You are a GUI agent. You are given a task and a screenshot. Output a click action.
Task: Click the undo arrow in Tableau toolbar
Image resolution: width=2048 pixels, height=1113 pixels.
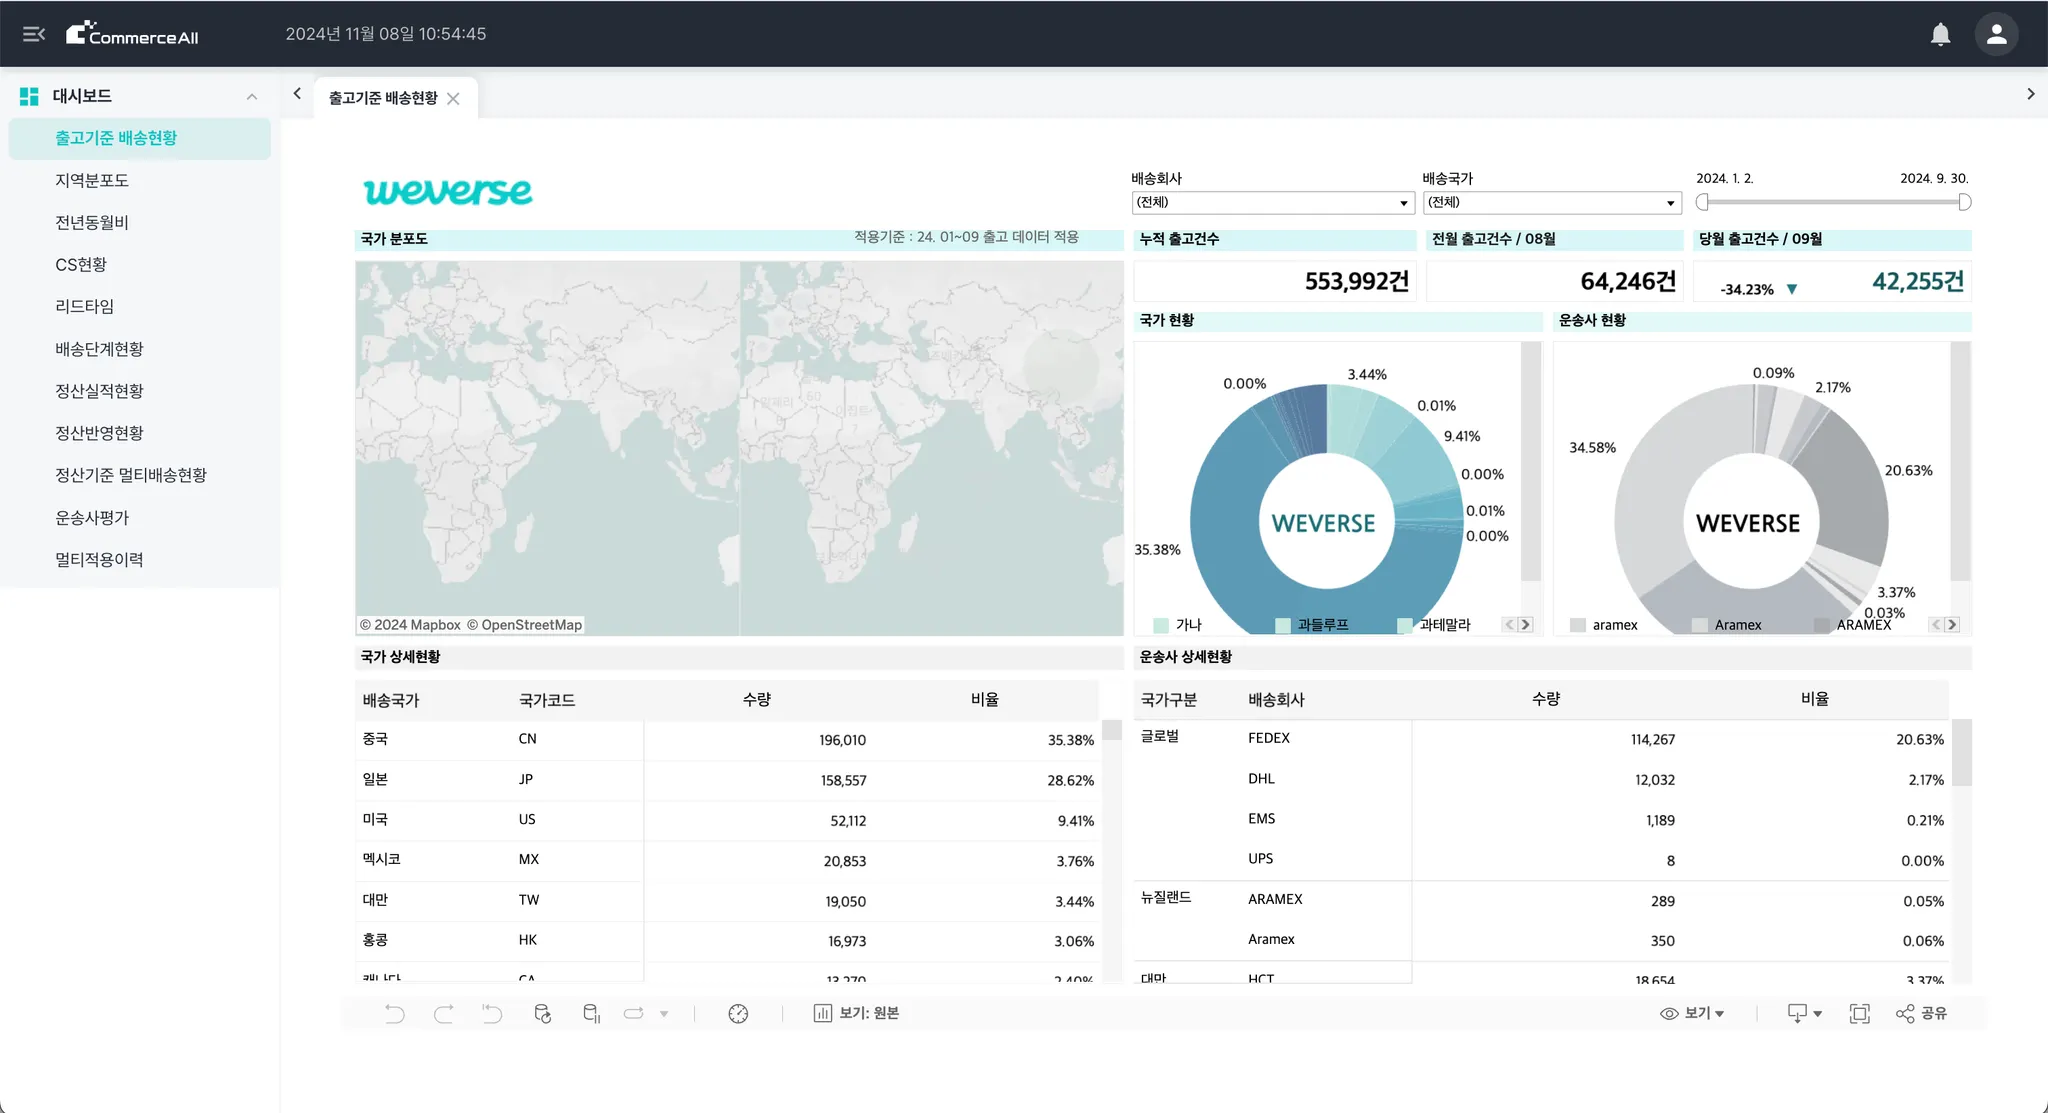click(x=395, y=1013)
